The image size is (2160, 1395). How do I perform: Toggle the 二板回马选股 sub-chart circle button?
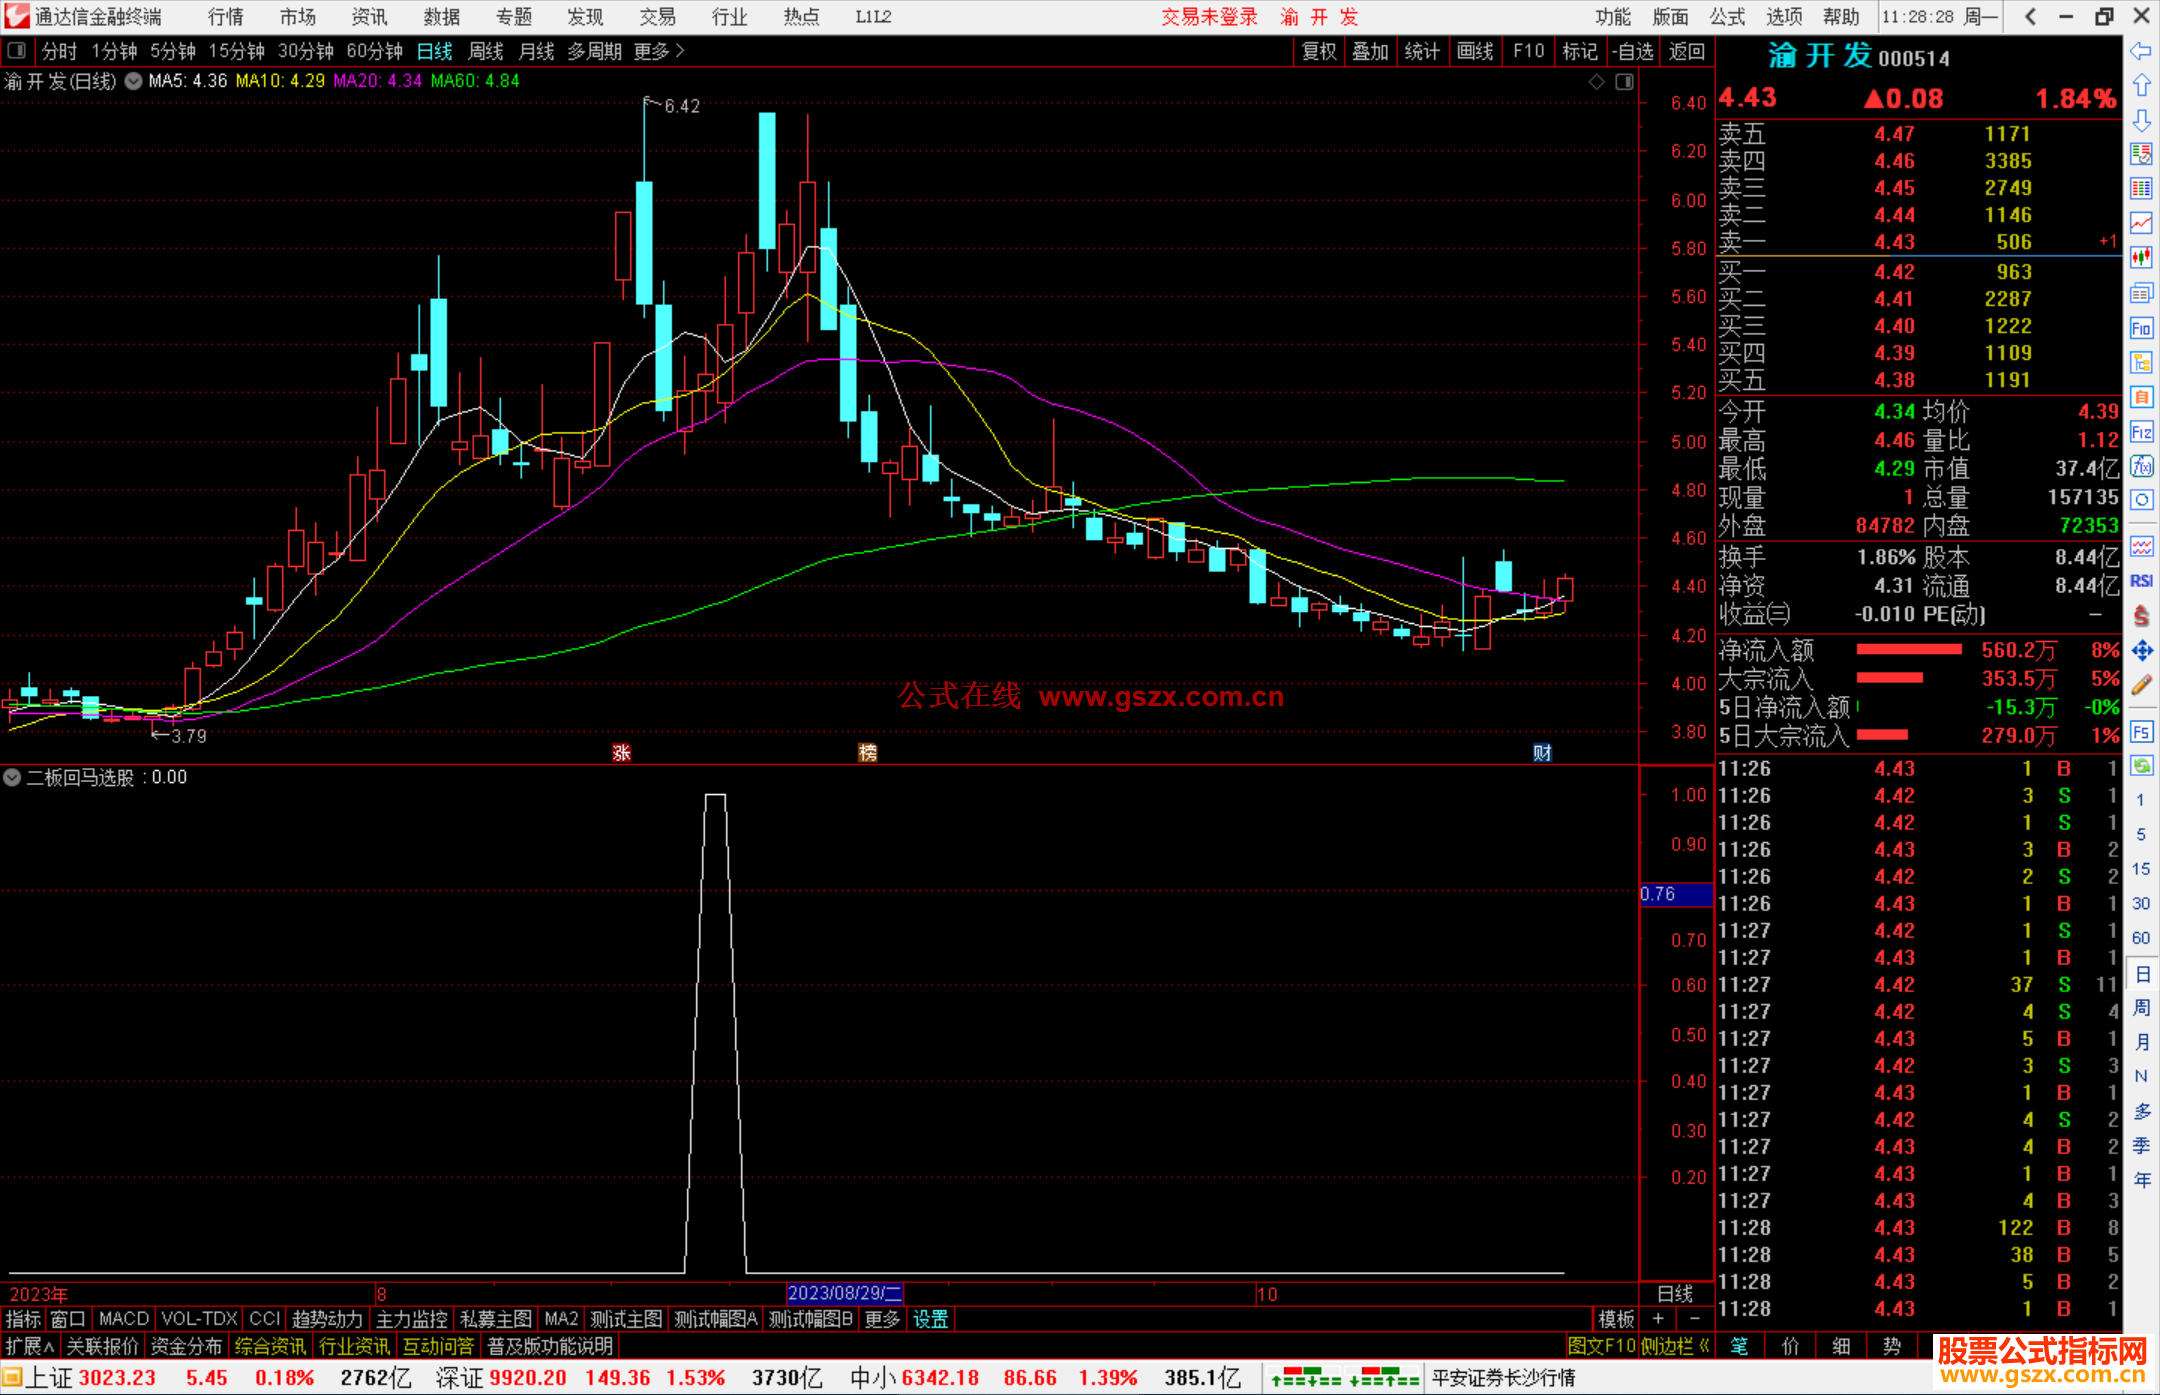pyautogui.click(x=12, y=777)
